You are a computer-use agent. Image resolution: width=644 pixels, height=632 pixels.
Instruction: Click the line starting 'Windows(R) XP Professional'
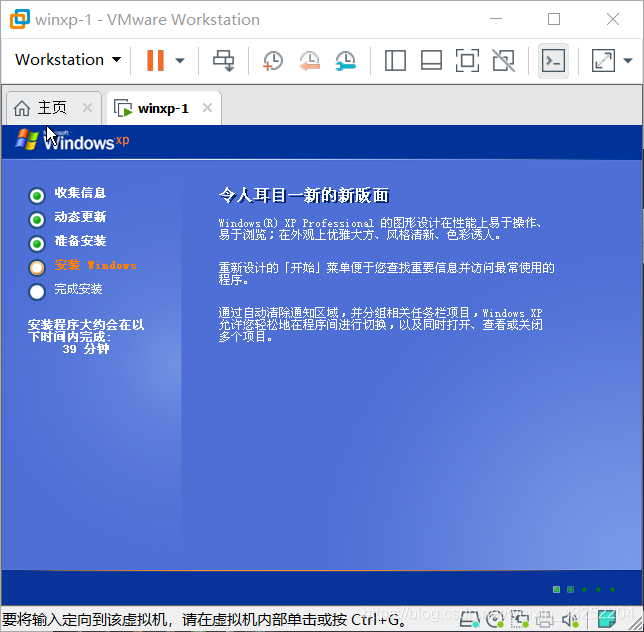[380, 223]
